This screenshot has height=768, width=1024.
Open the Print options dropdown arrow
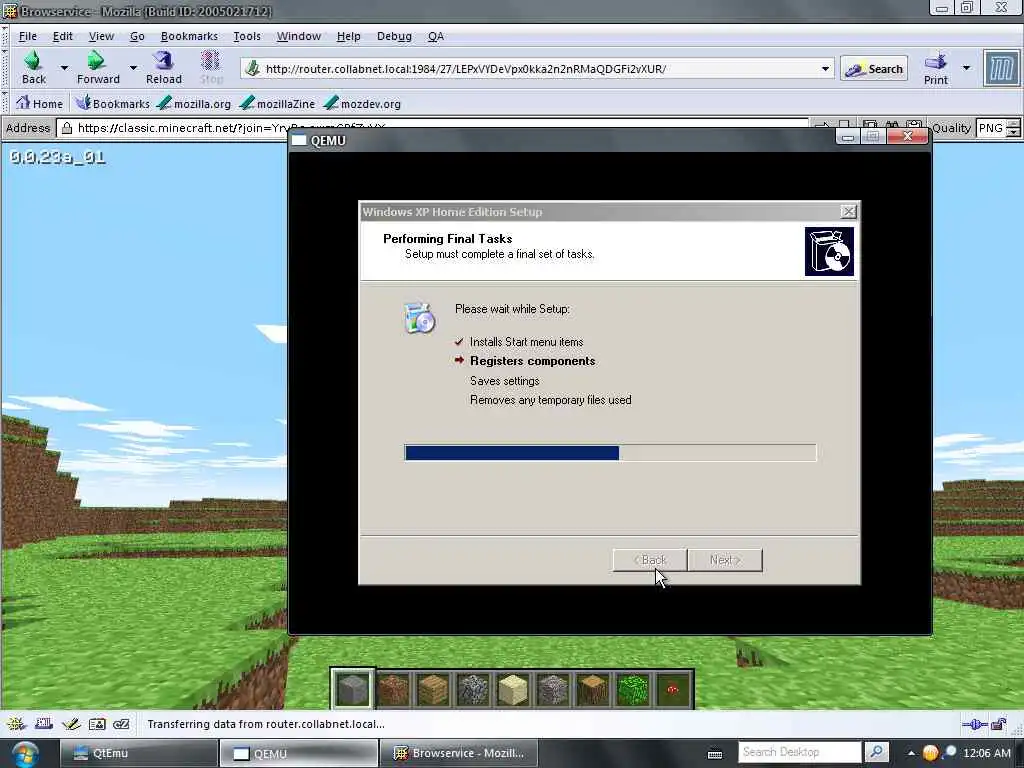967,67
